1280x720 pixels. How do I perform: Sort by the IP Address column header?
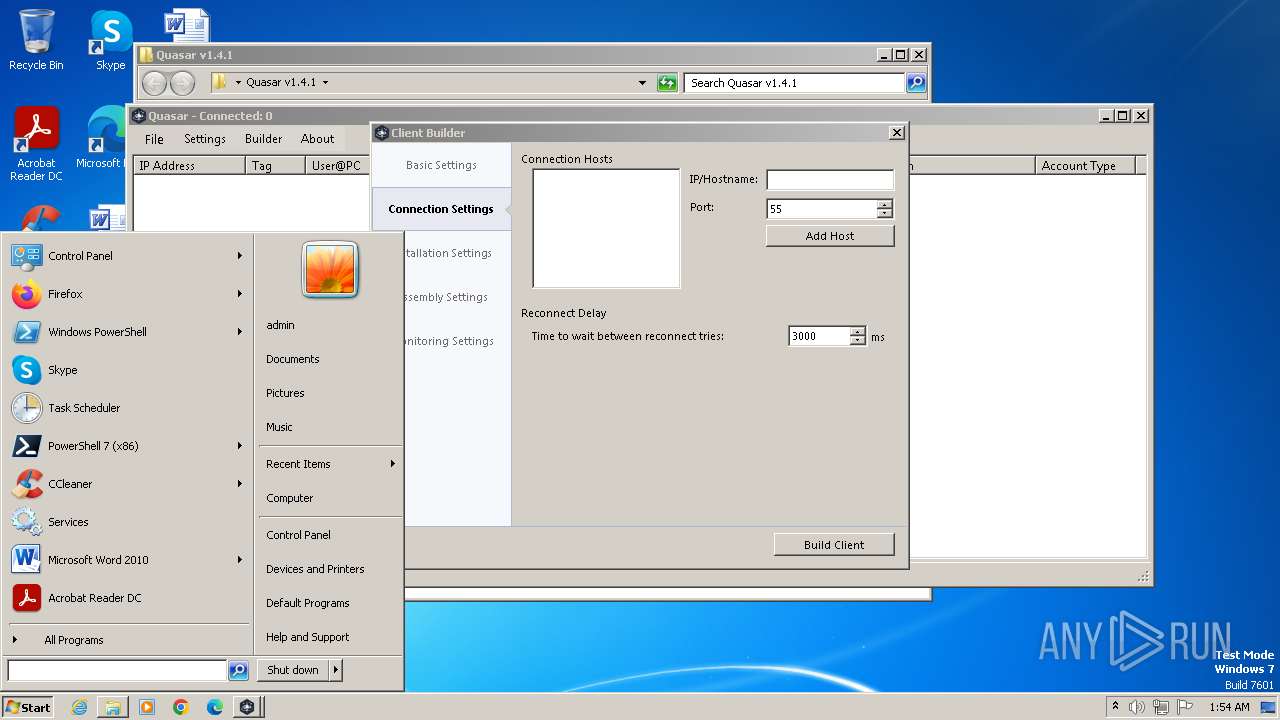[189, 166]
